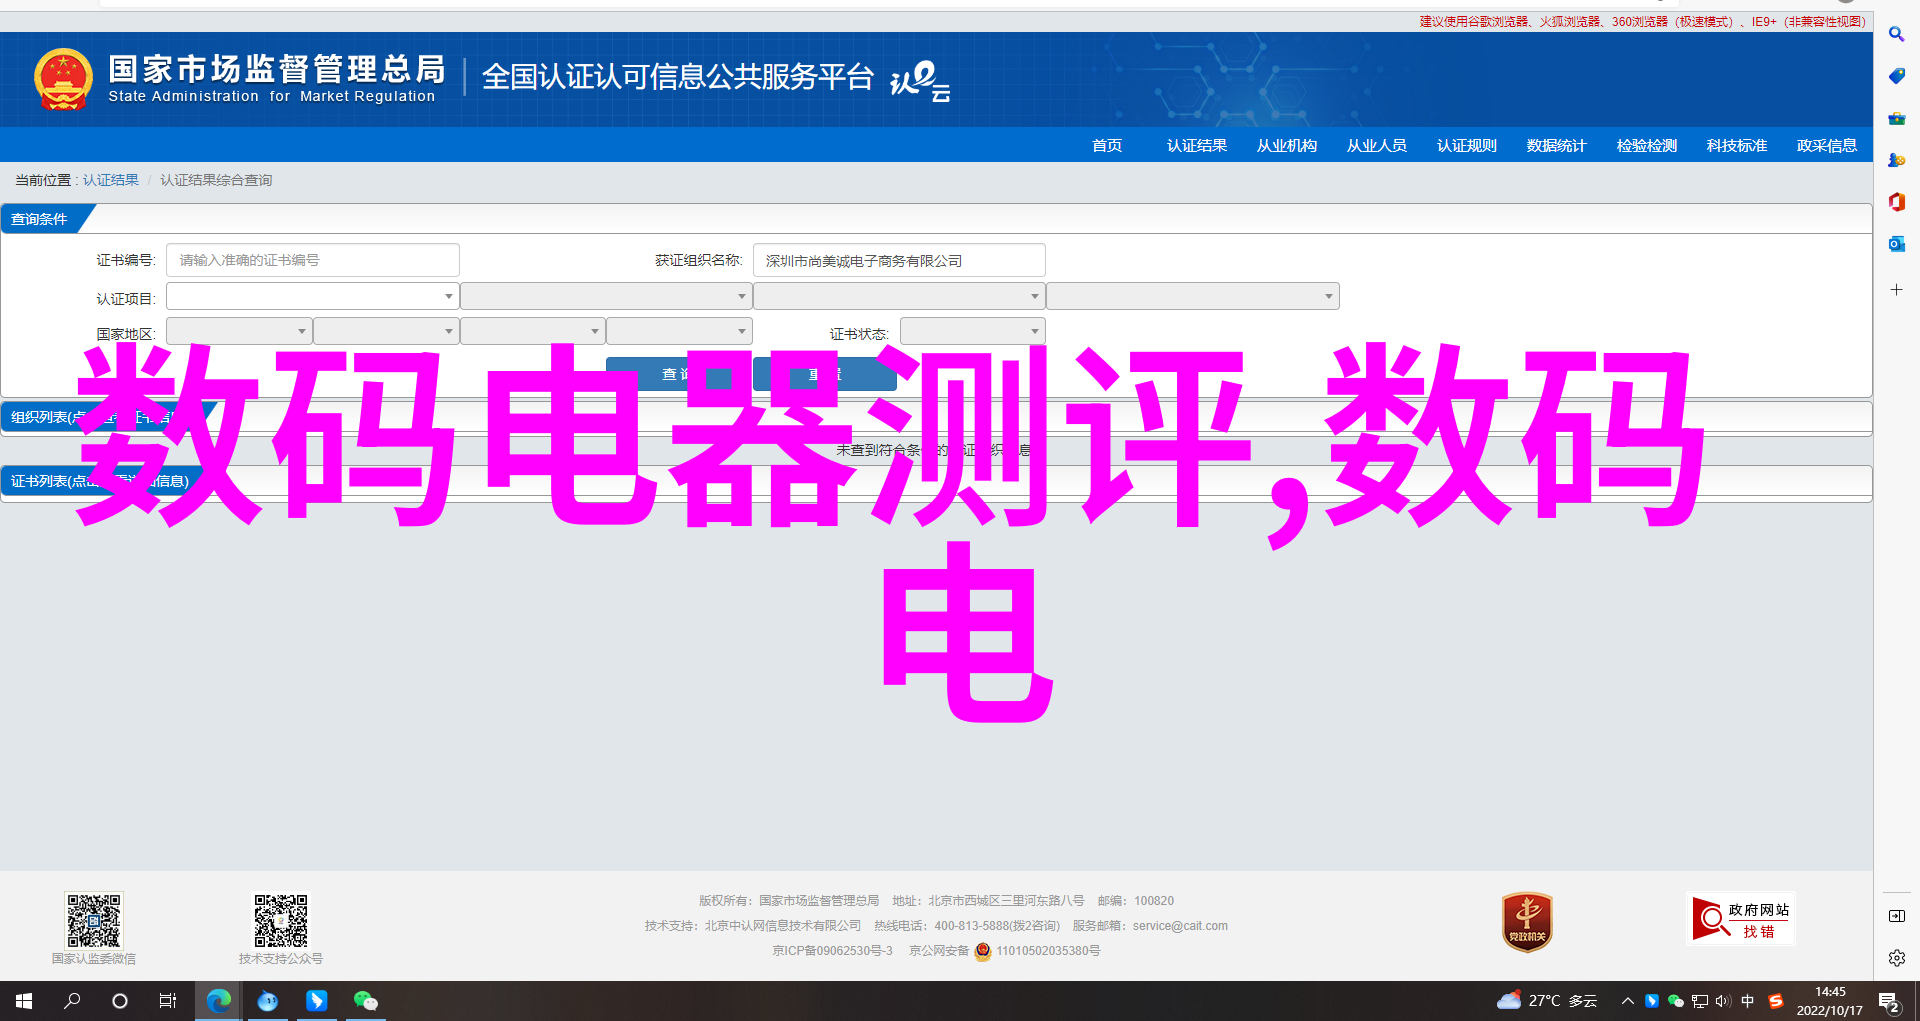Click the police shield beside 京公网安备
The height and width of the screenshot is (1021, 1920).
point(983,951)
